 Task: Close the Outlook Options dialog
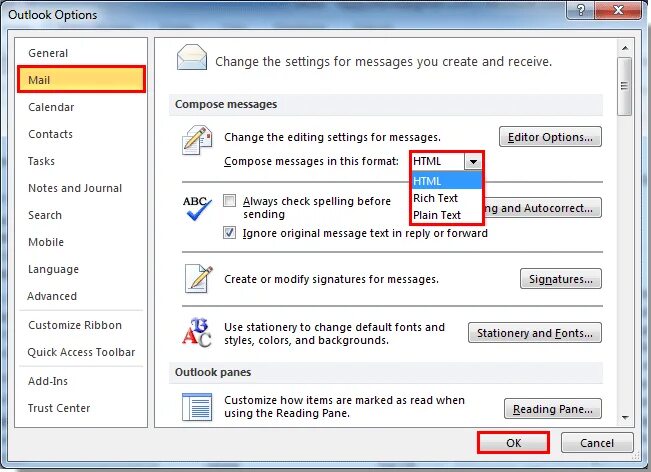point(618,10)
